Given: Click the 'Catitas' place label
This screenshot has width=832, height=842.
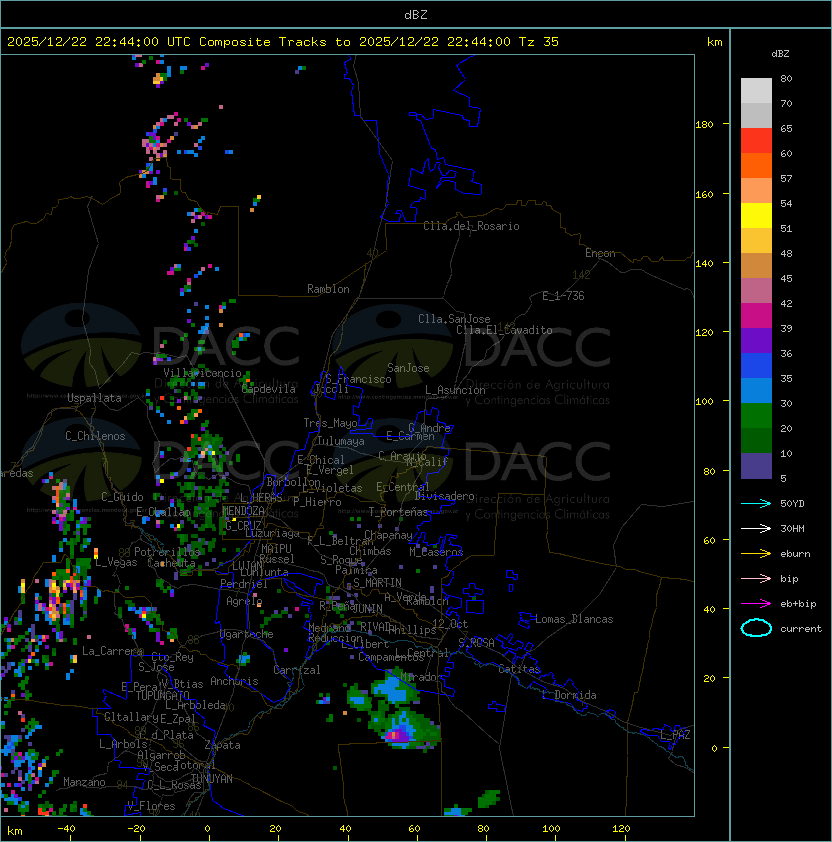Looking at the screenshot, I should [519, 669].
